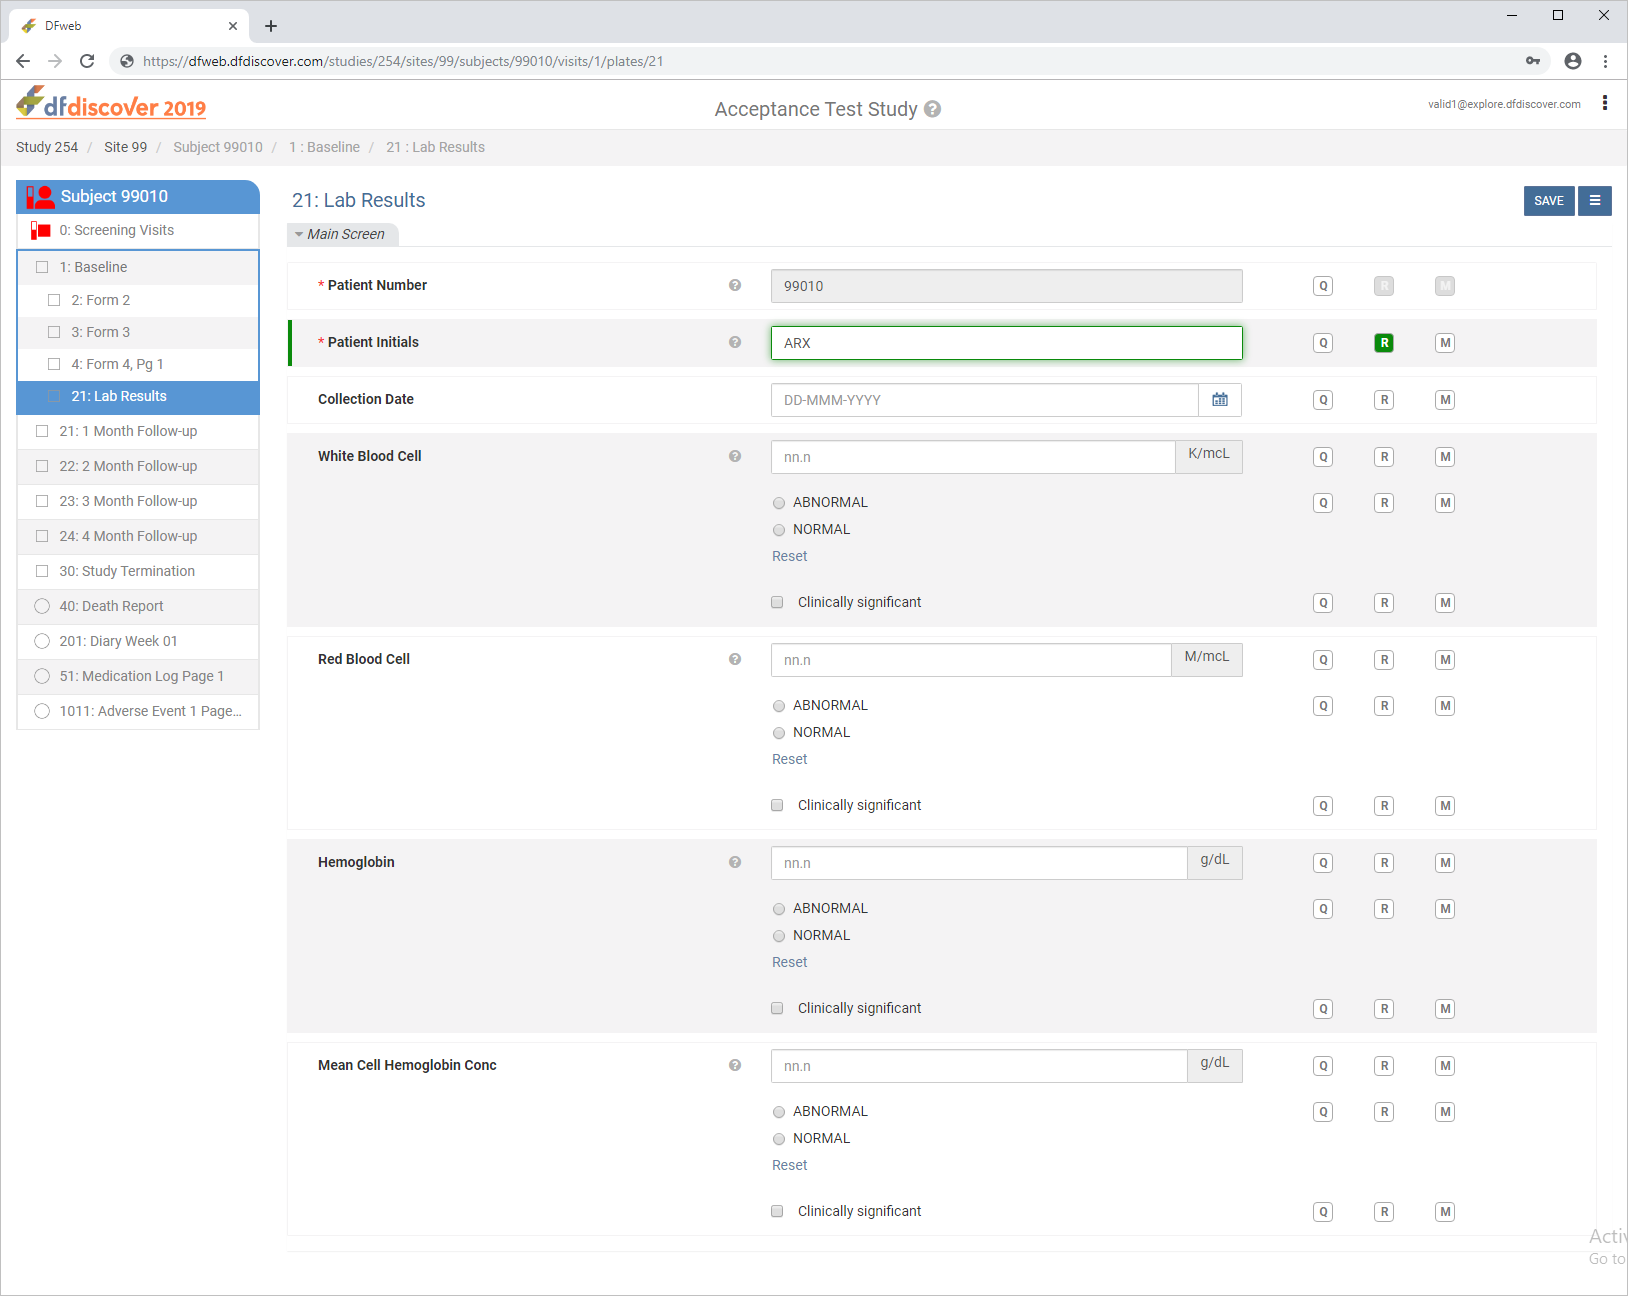Open the Query icon for Patient Number

pos(1323,286)
